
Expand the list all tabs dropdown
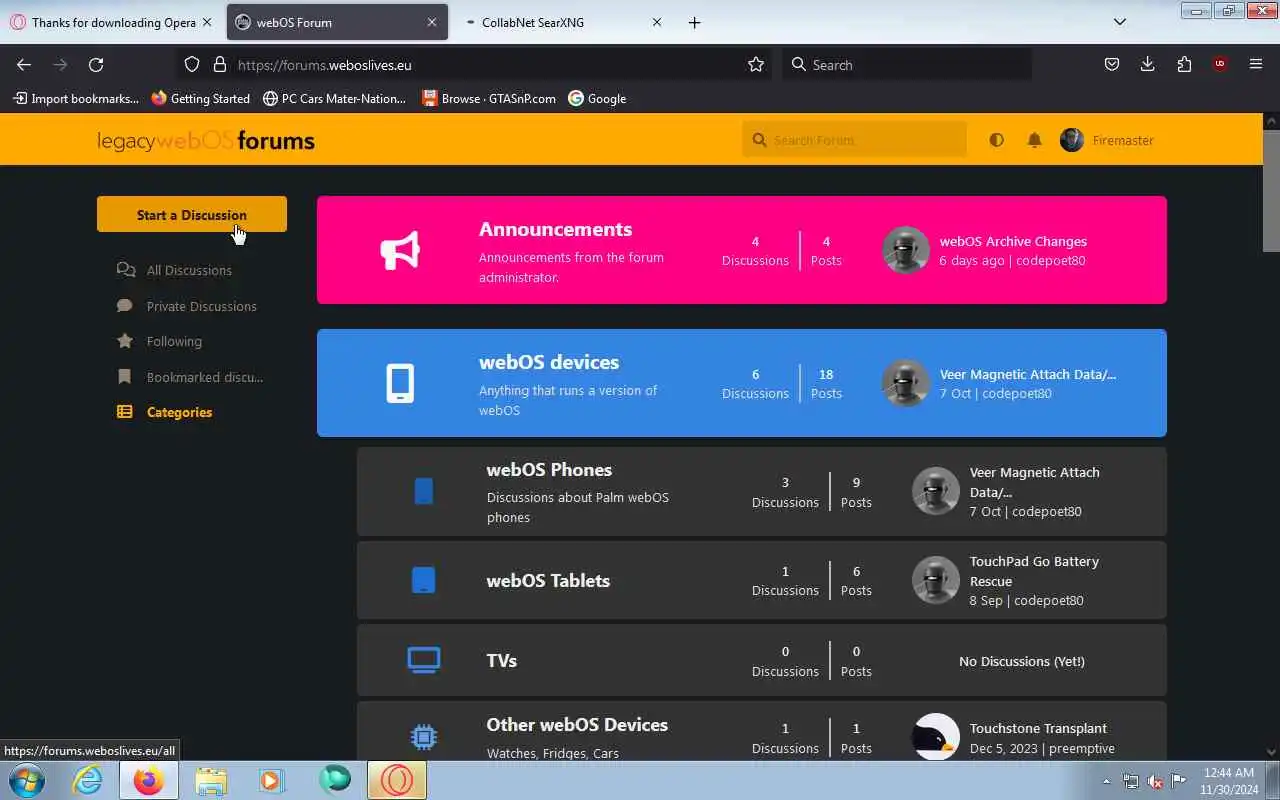coord(1120,22)
